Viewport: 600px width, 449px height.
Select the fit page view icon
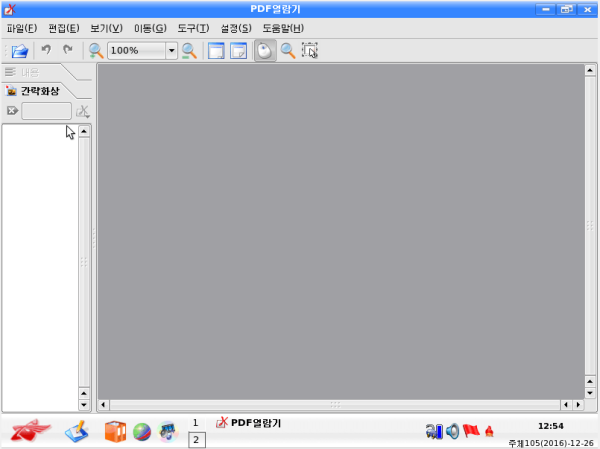coord(216,51)
